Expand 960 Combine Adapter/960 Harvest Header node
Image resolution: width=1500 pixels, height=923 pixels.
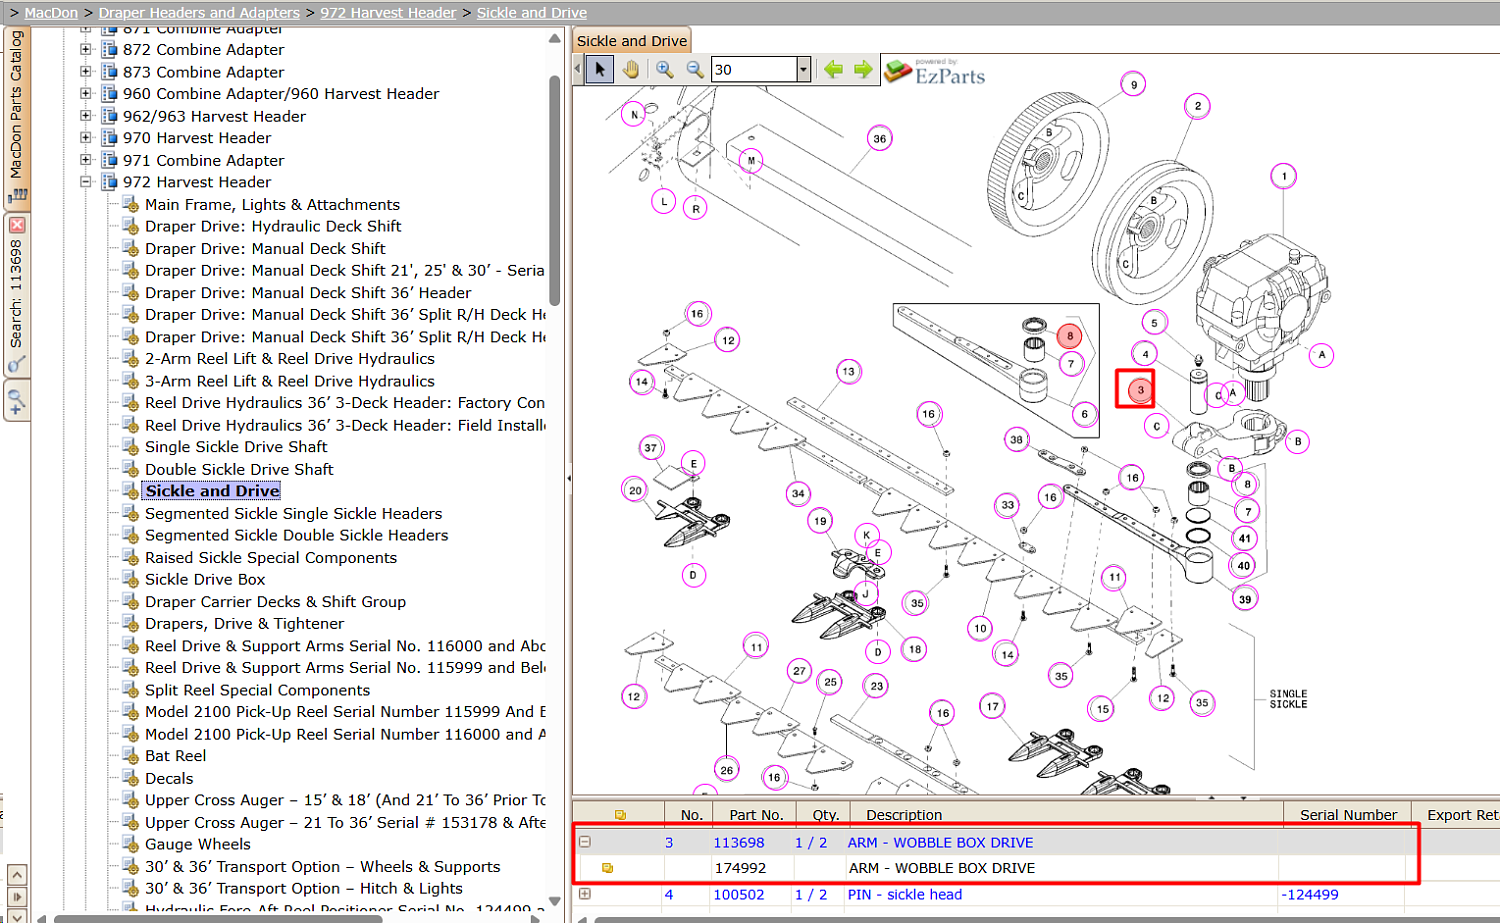pos(86,93)
